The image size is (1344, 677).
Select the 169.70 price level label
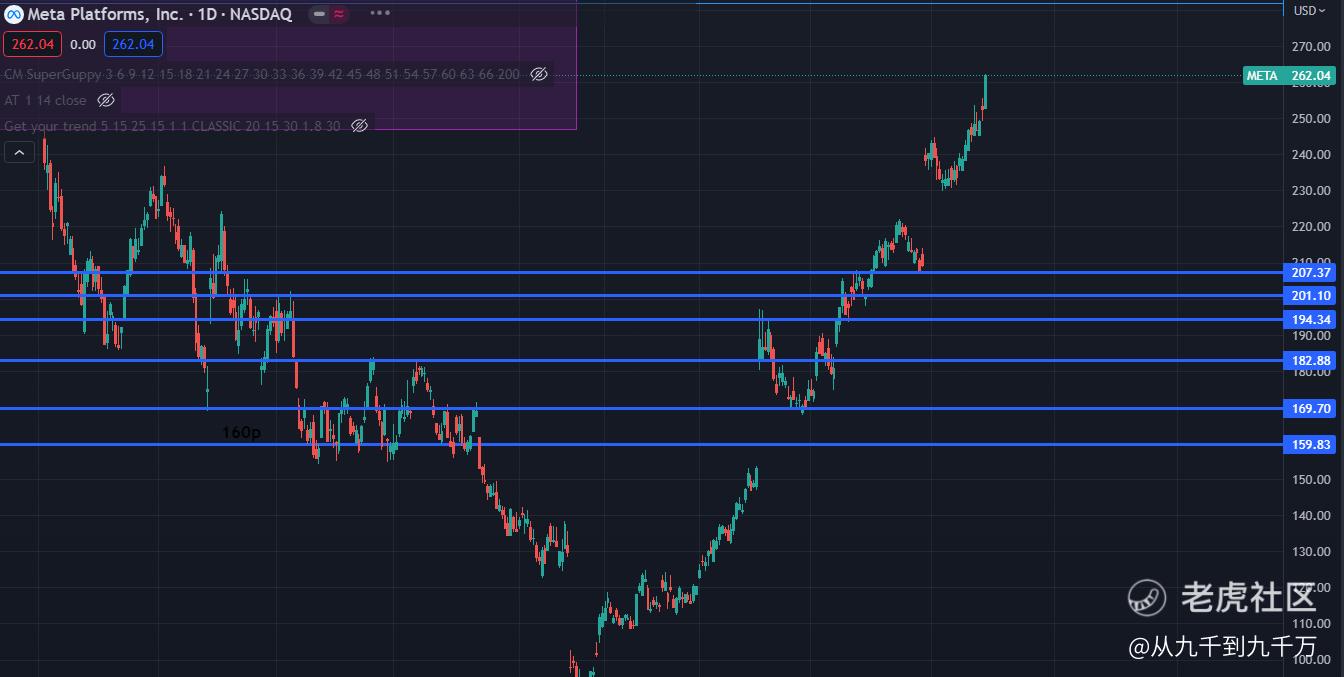pyautogui.click(x=1311, y=408)
